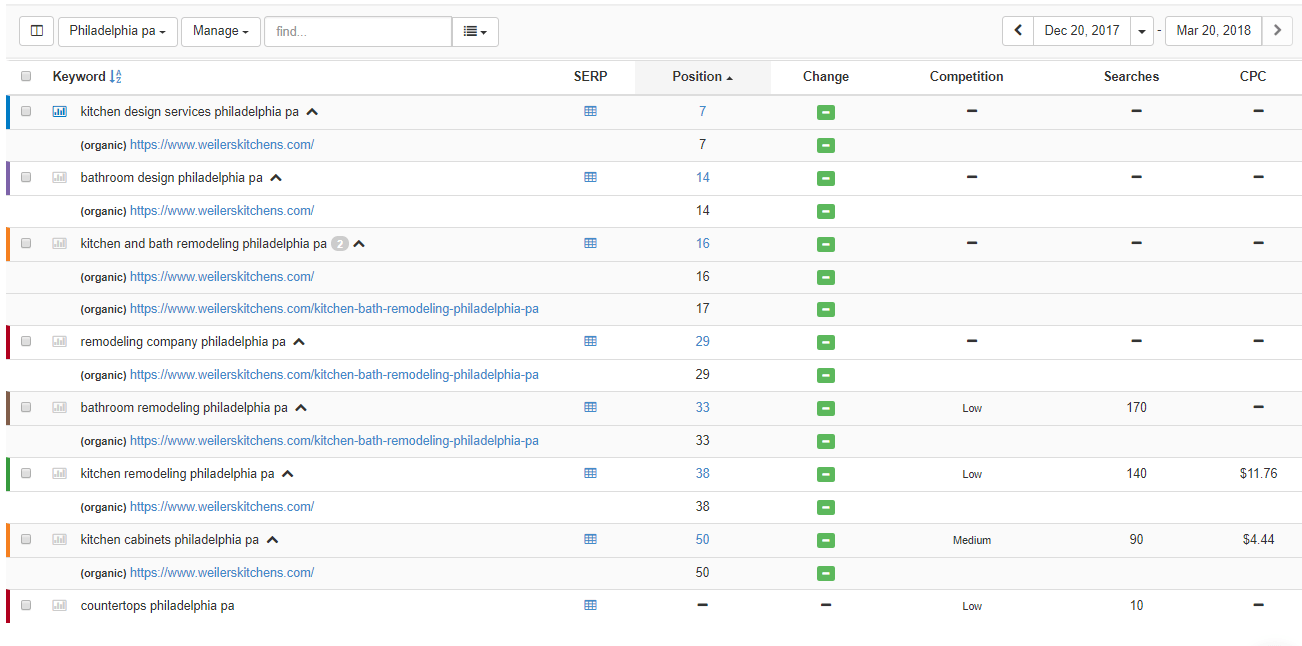Select all keywords with header checkbox
The image size is (1302, 646).
click(x=26, y=76)
